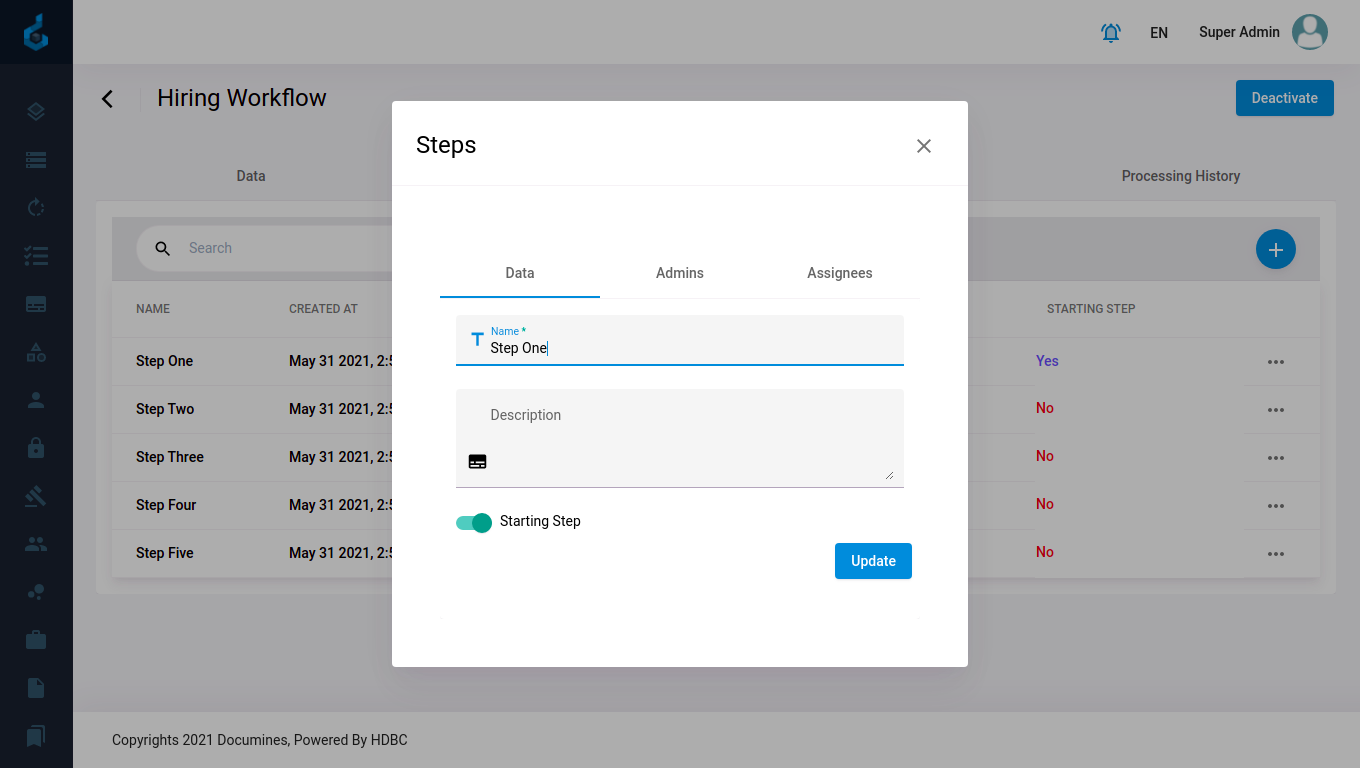Click the notification bell icon
The height and width of the screenshot is (768, 1360).
pos(1110,33)
